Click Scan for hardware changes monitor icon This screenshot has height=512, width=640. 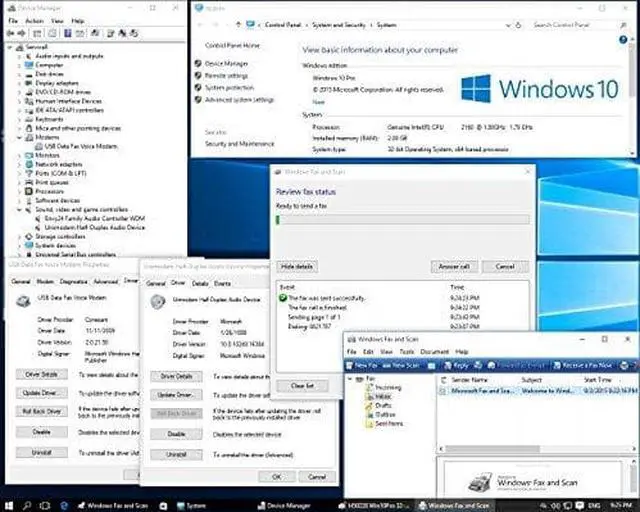click(95, 33)
